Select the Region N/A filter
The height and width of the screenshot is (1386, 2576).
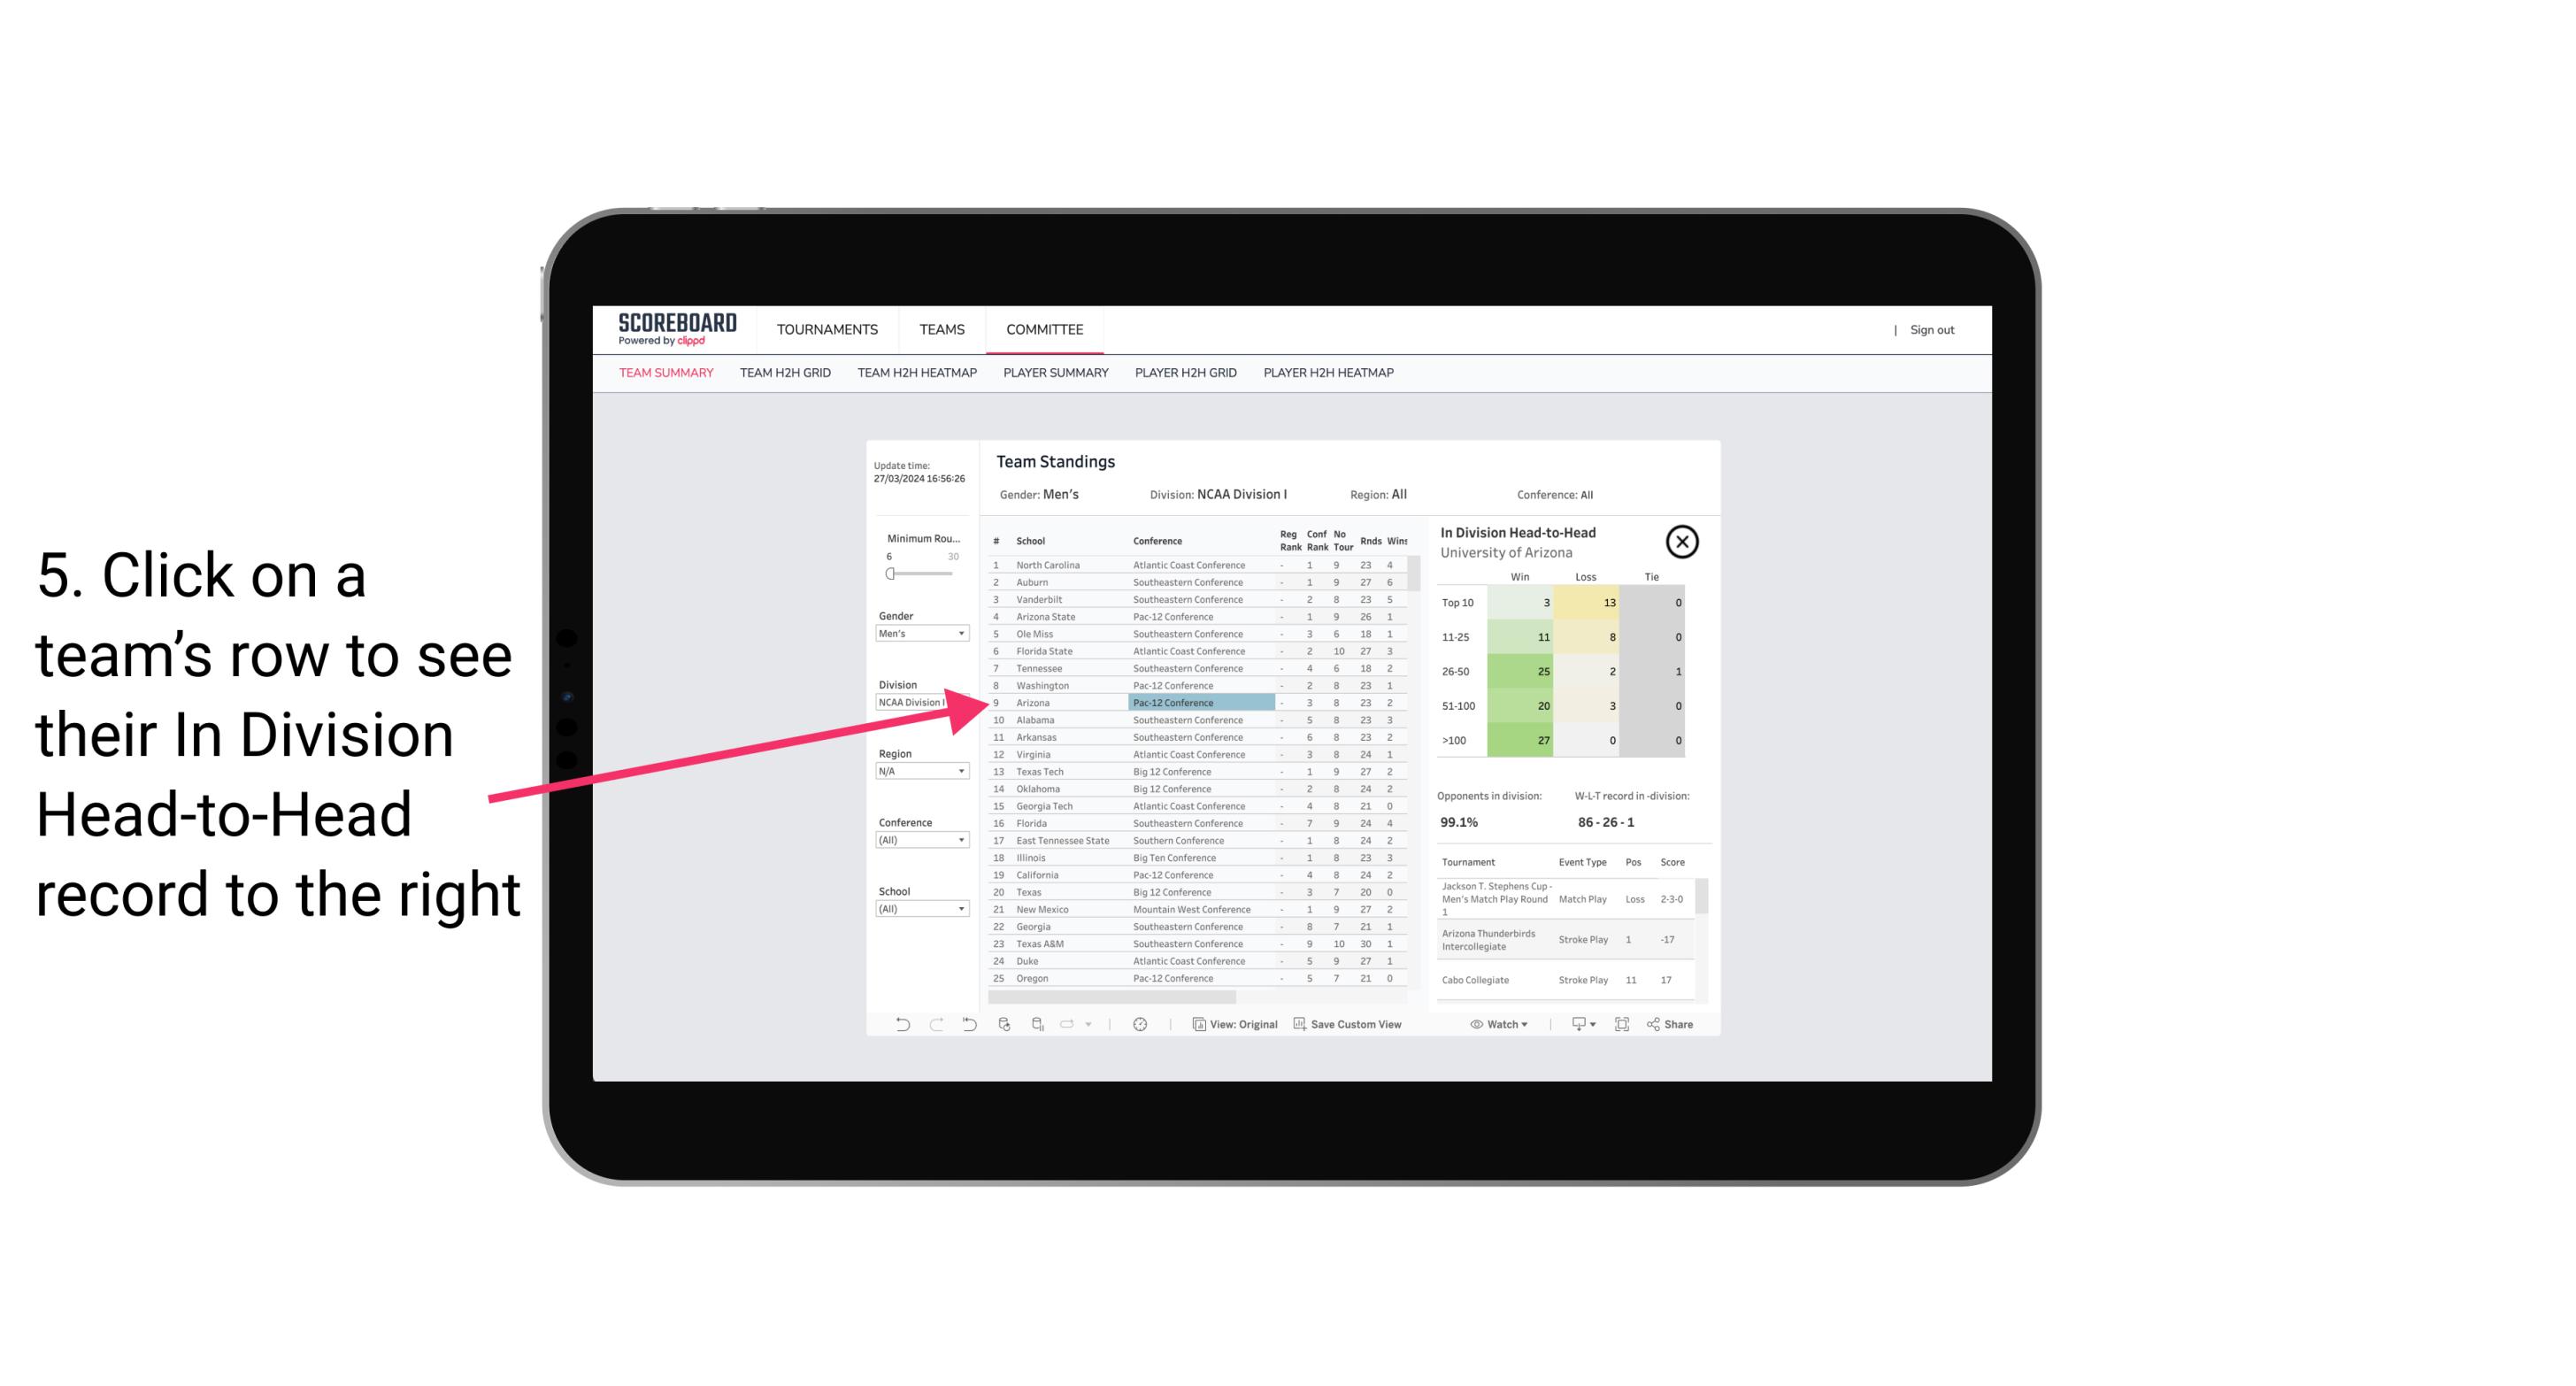(x=916, y=770)
